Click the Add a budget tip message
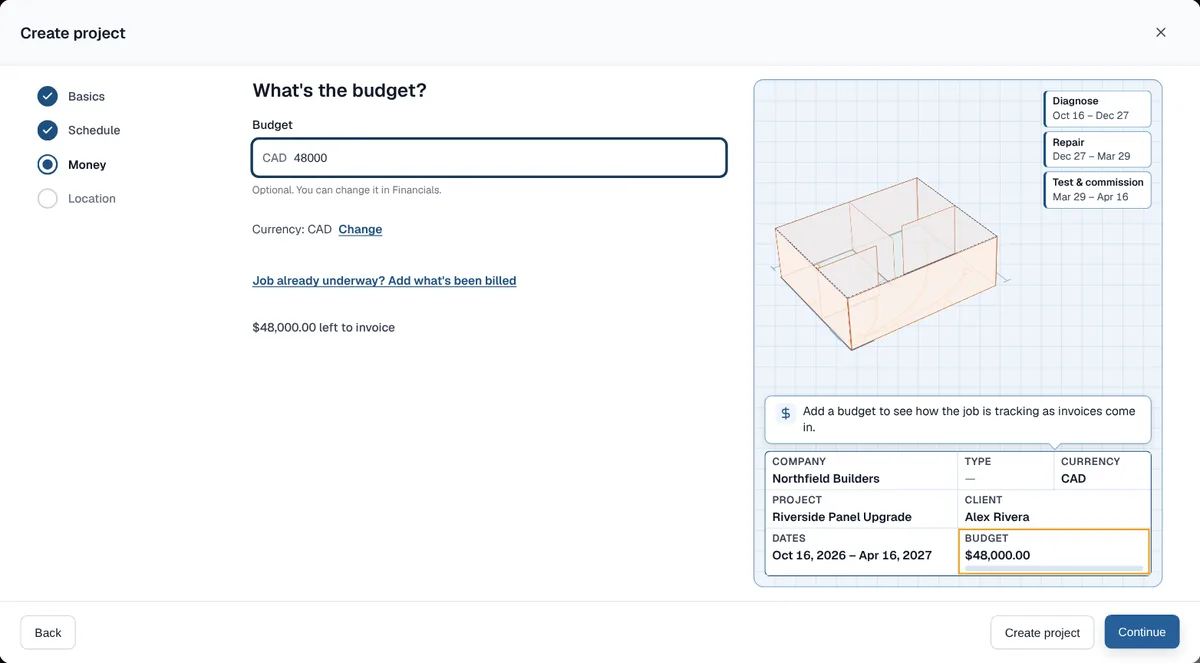Screen dimensions: 1200x663 [x=969, y=419]
